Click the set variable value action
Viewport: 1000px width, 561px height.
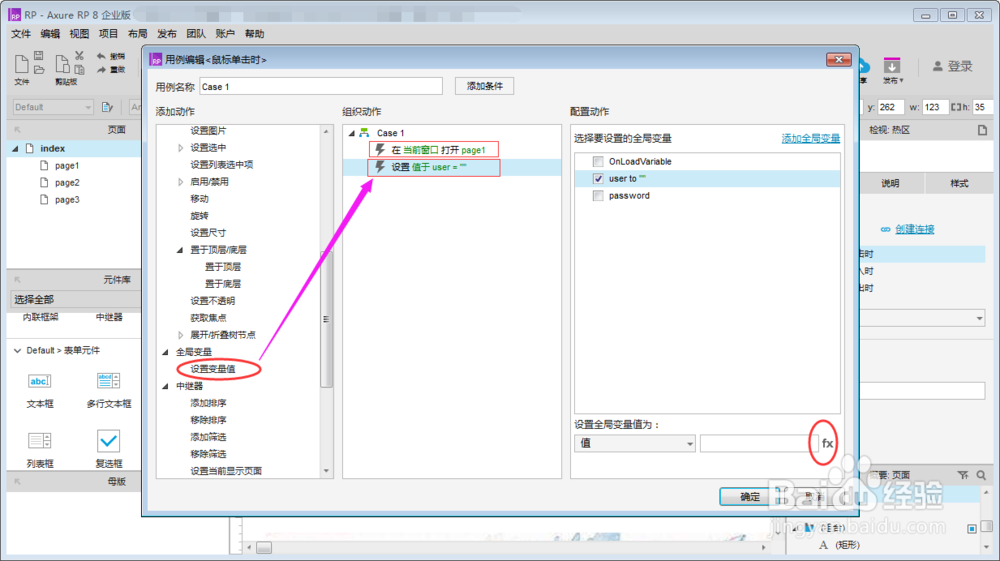coord(213,369)
